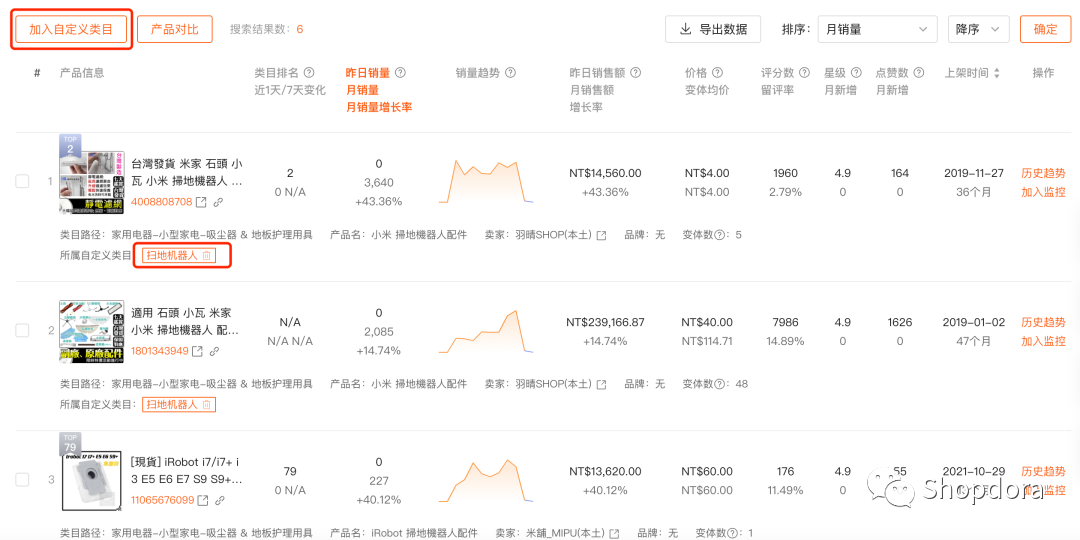Open external link beside ID 11065676099
This screenshot has width=1080, height=540.
tap(202, 500)
